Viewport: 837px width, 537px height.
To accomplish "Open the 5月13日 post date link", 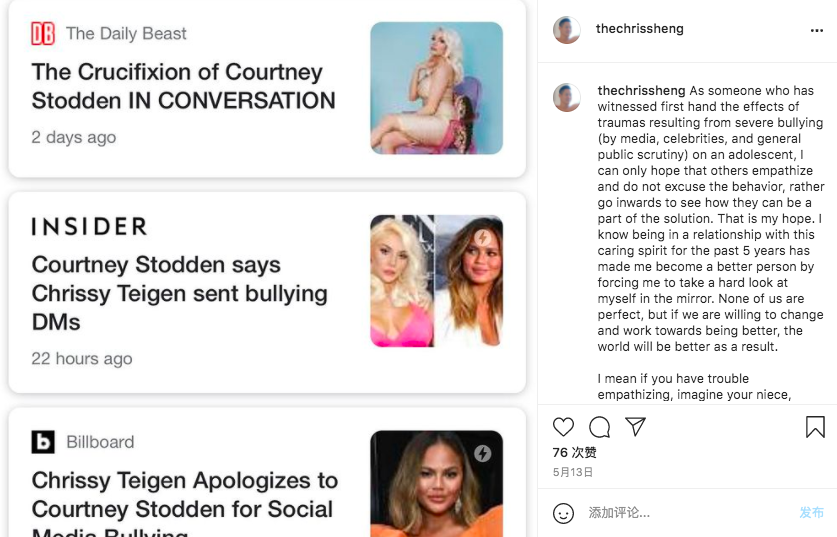I will coord(573,472).
